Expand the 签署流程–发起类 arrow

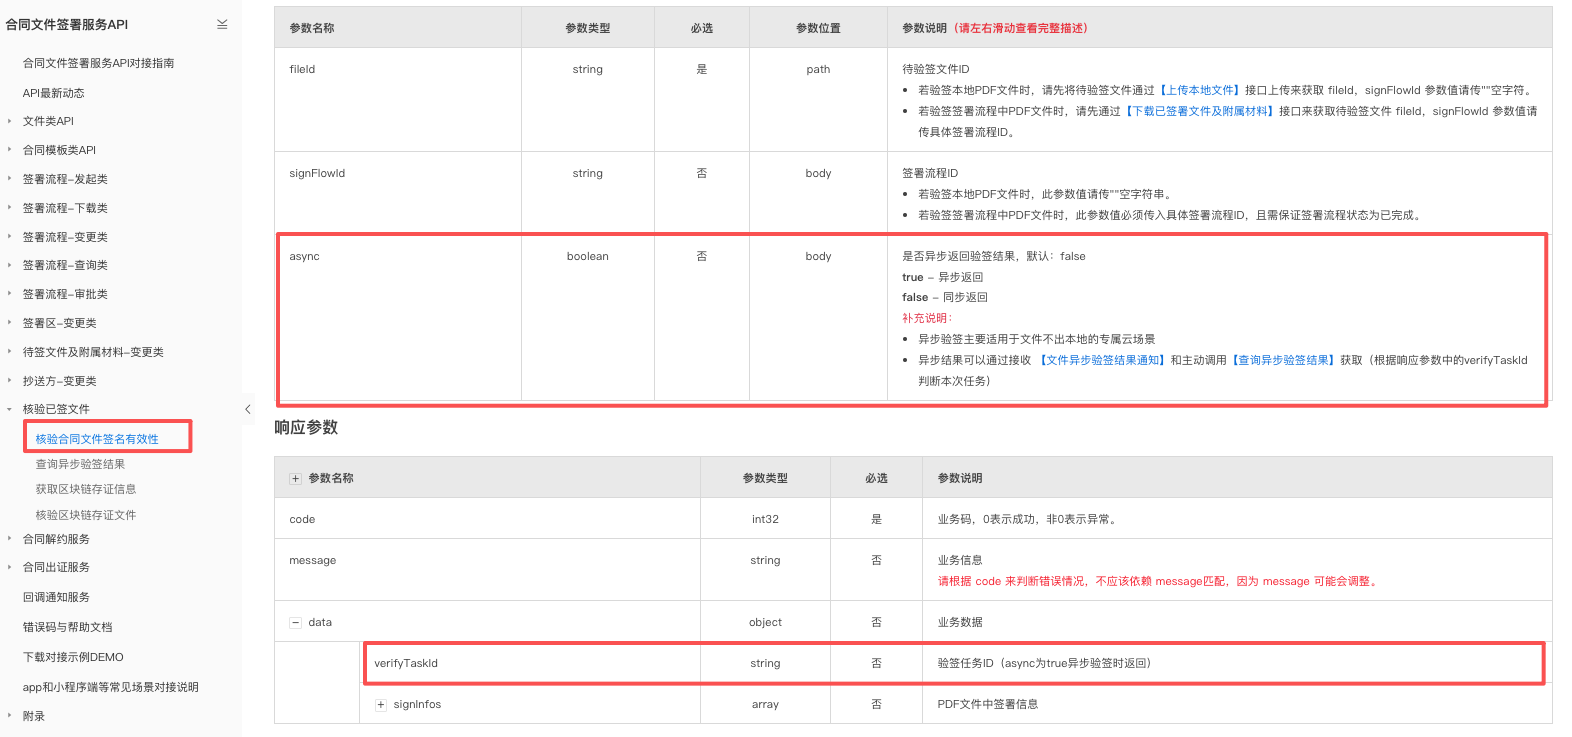(x=10, y=179)
